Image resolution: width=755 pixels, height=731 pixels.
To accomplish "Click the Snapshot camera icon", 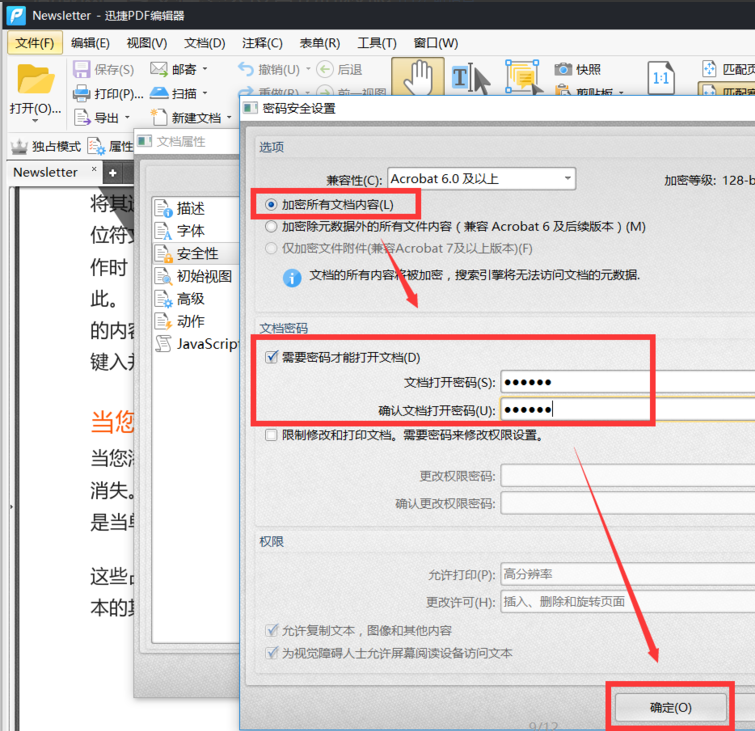I will pyautogui.click(x=563, y=69).
